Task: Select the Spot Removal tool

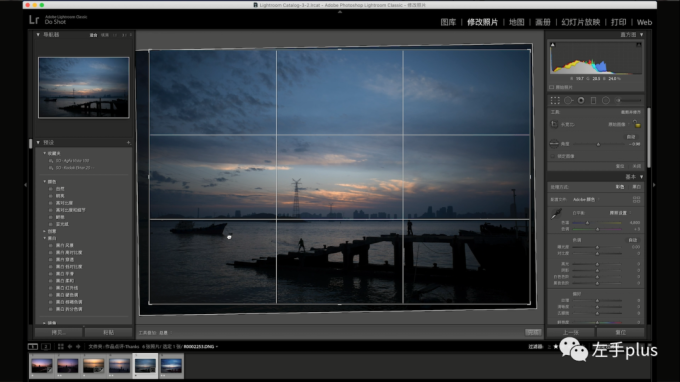Action: [568, 101]
